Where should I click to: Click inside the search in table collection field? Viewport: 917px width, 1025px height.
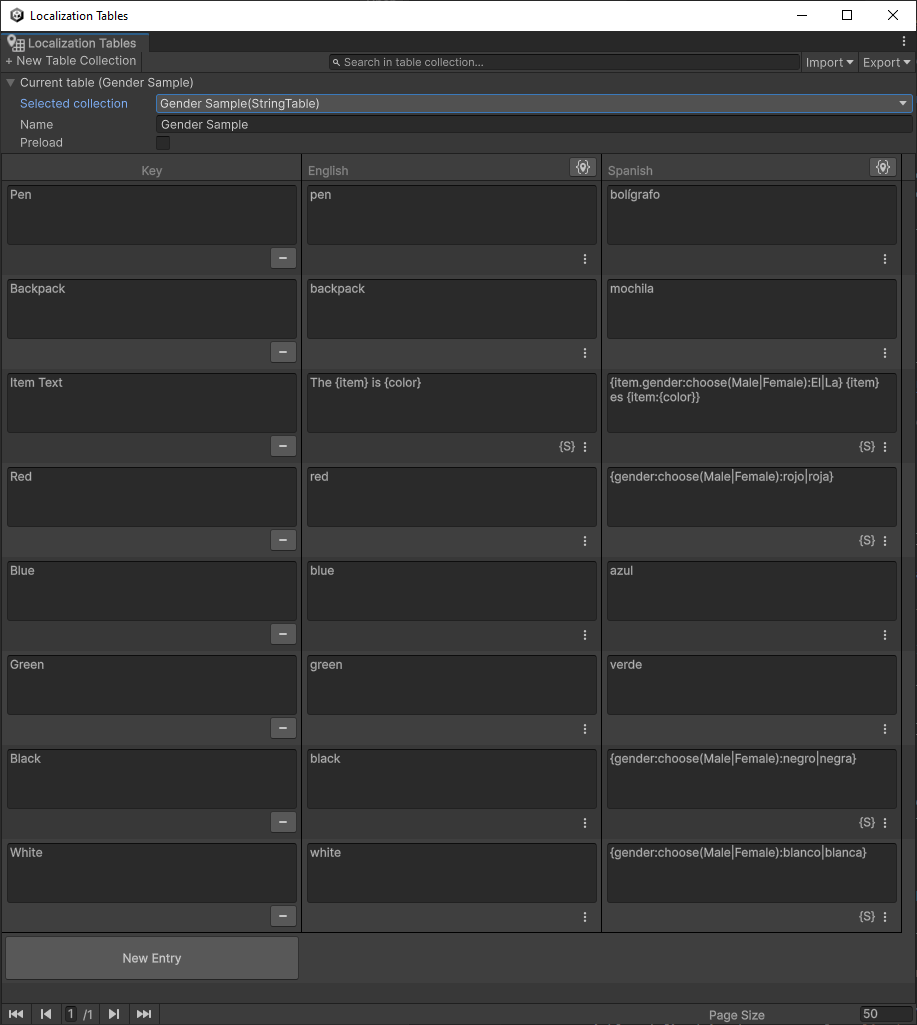point(560,62)
